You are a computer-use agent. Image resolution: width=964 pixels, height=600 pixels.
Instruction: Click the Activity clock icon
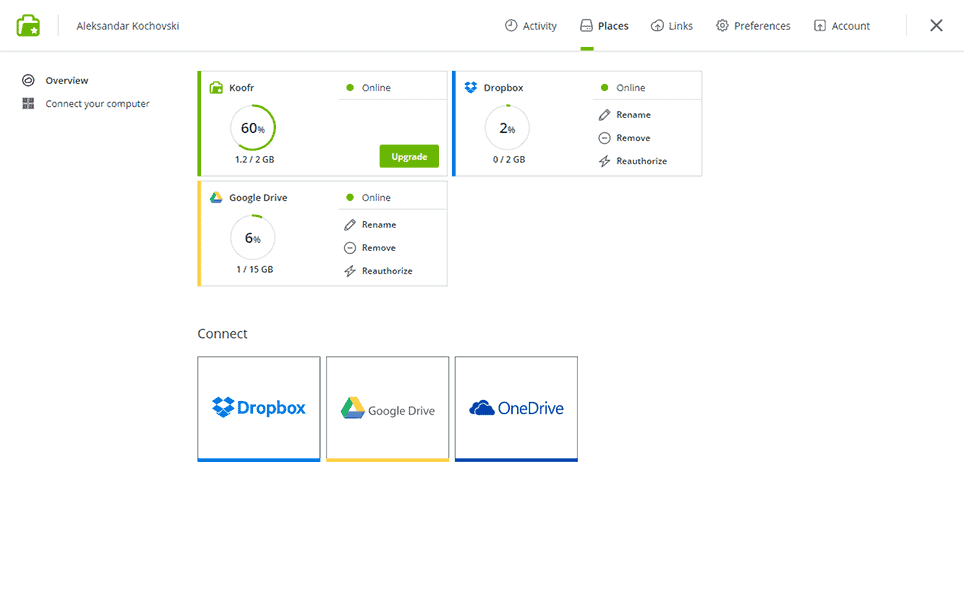(x=511, y=25)
